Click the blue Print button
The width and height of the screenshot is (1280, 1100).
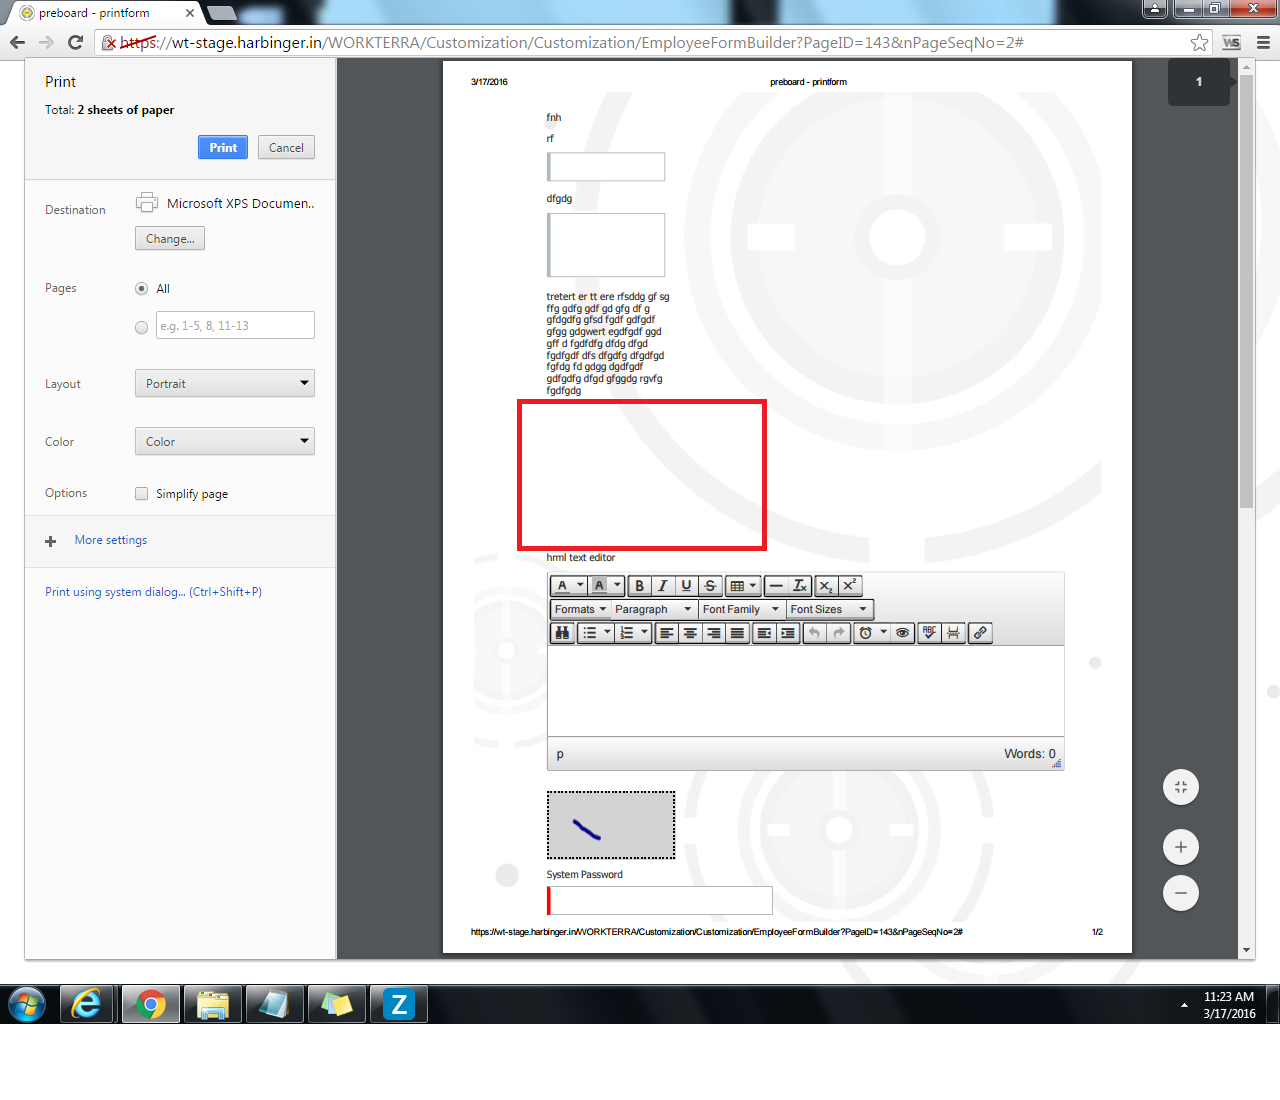223,147
